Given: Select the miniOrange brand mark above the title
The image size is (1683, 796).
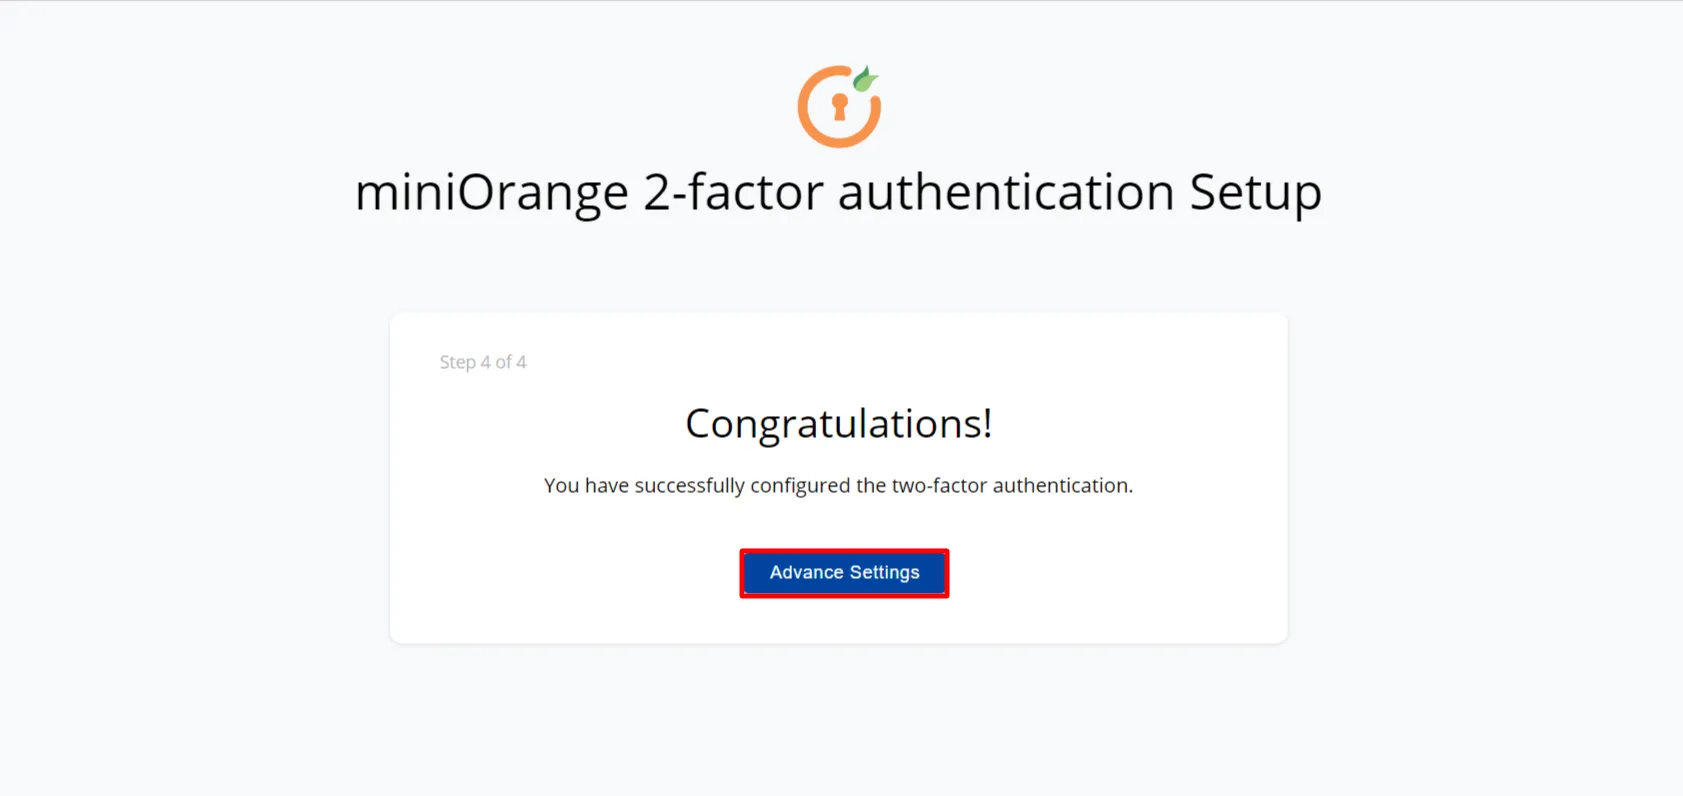Looking at the screenshot, I should (838, 105).
